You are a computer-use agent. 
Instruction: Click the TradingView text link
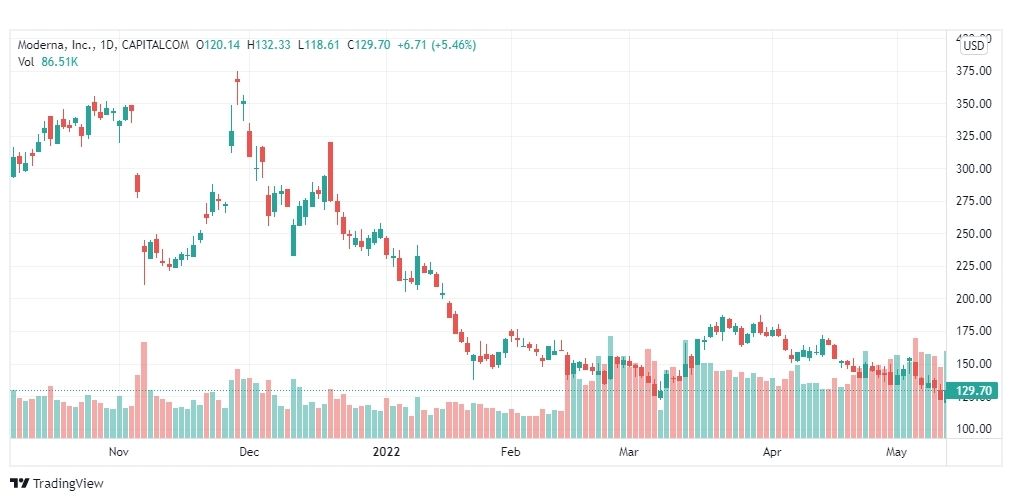(x=68, y=484)
